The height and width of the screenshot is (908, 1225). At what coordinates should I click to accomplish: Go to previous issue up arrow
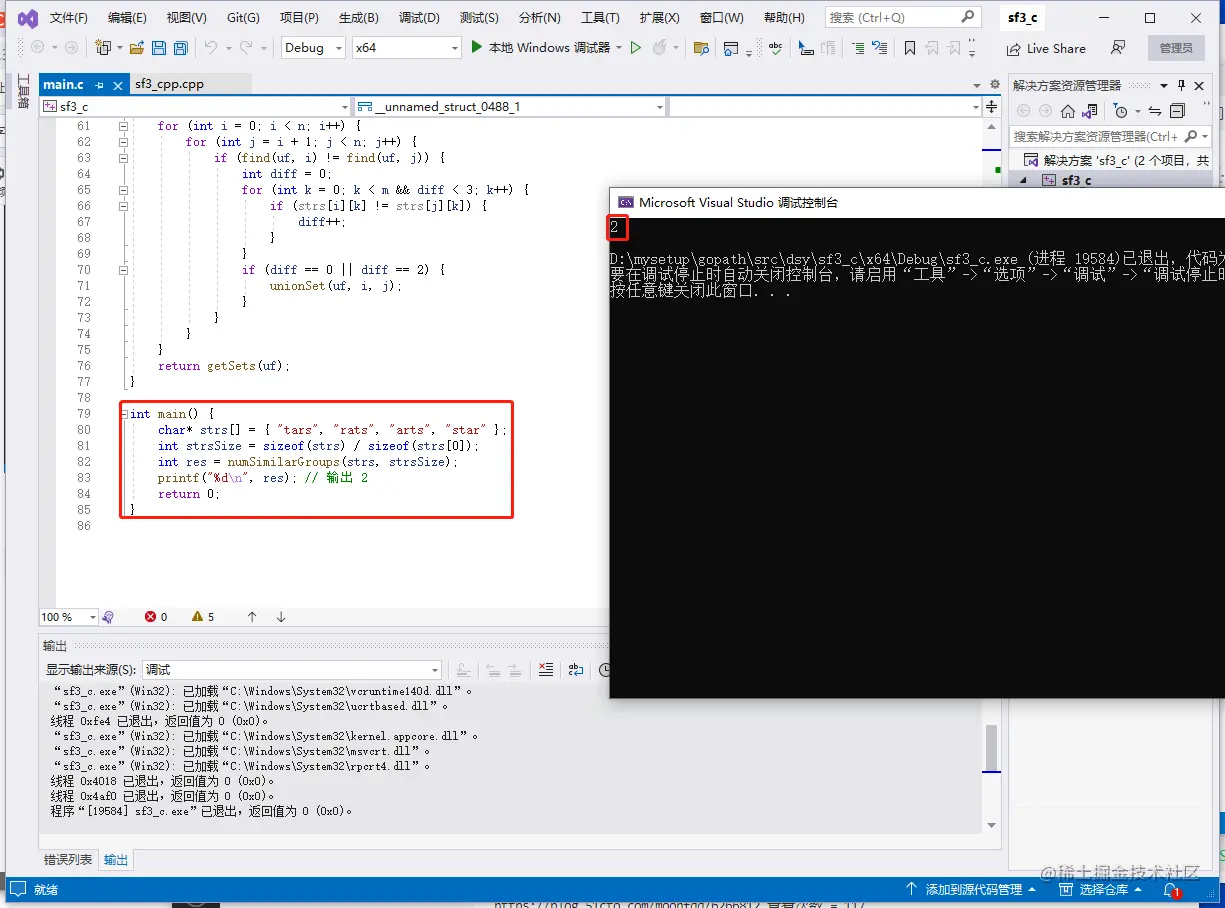[x=252, y=617]
